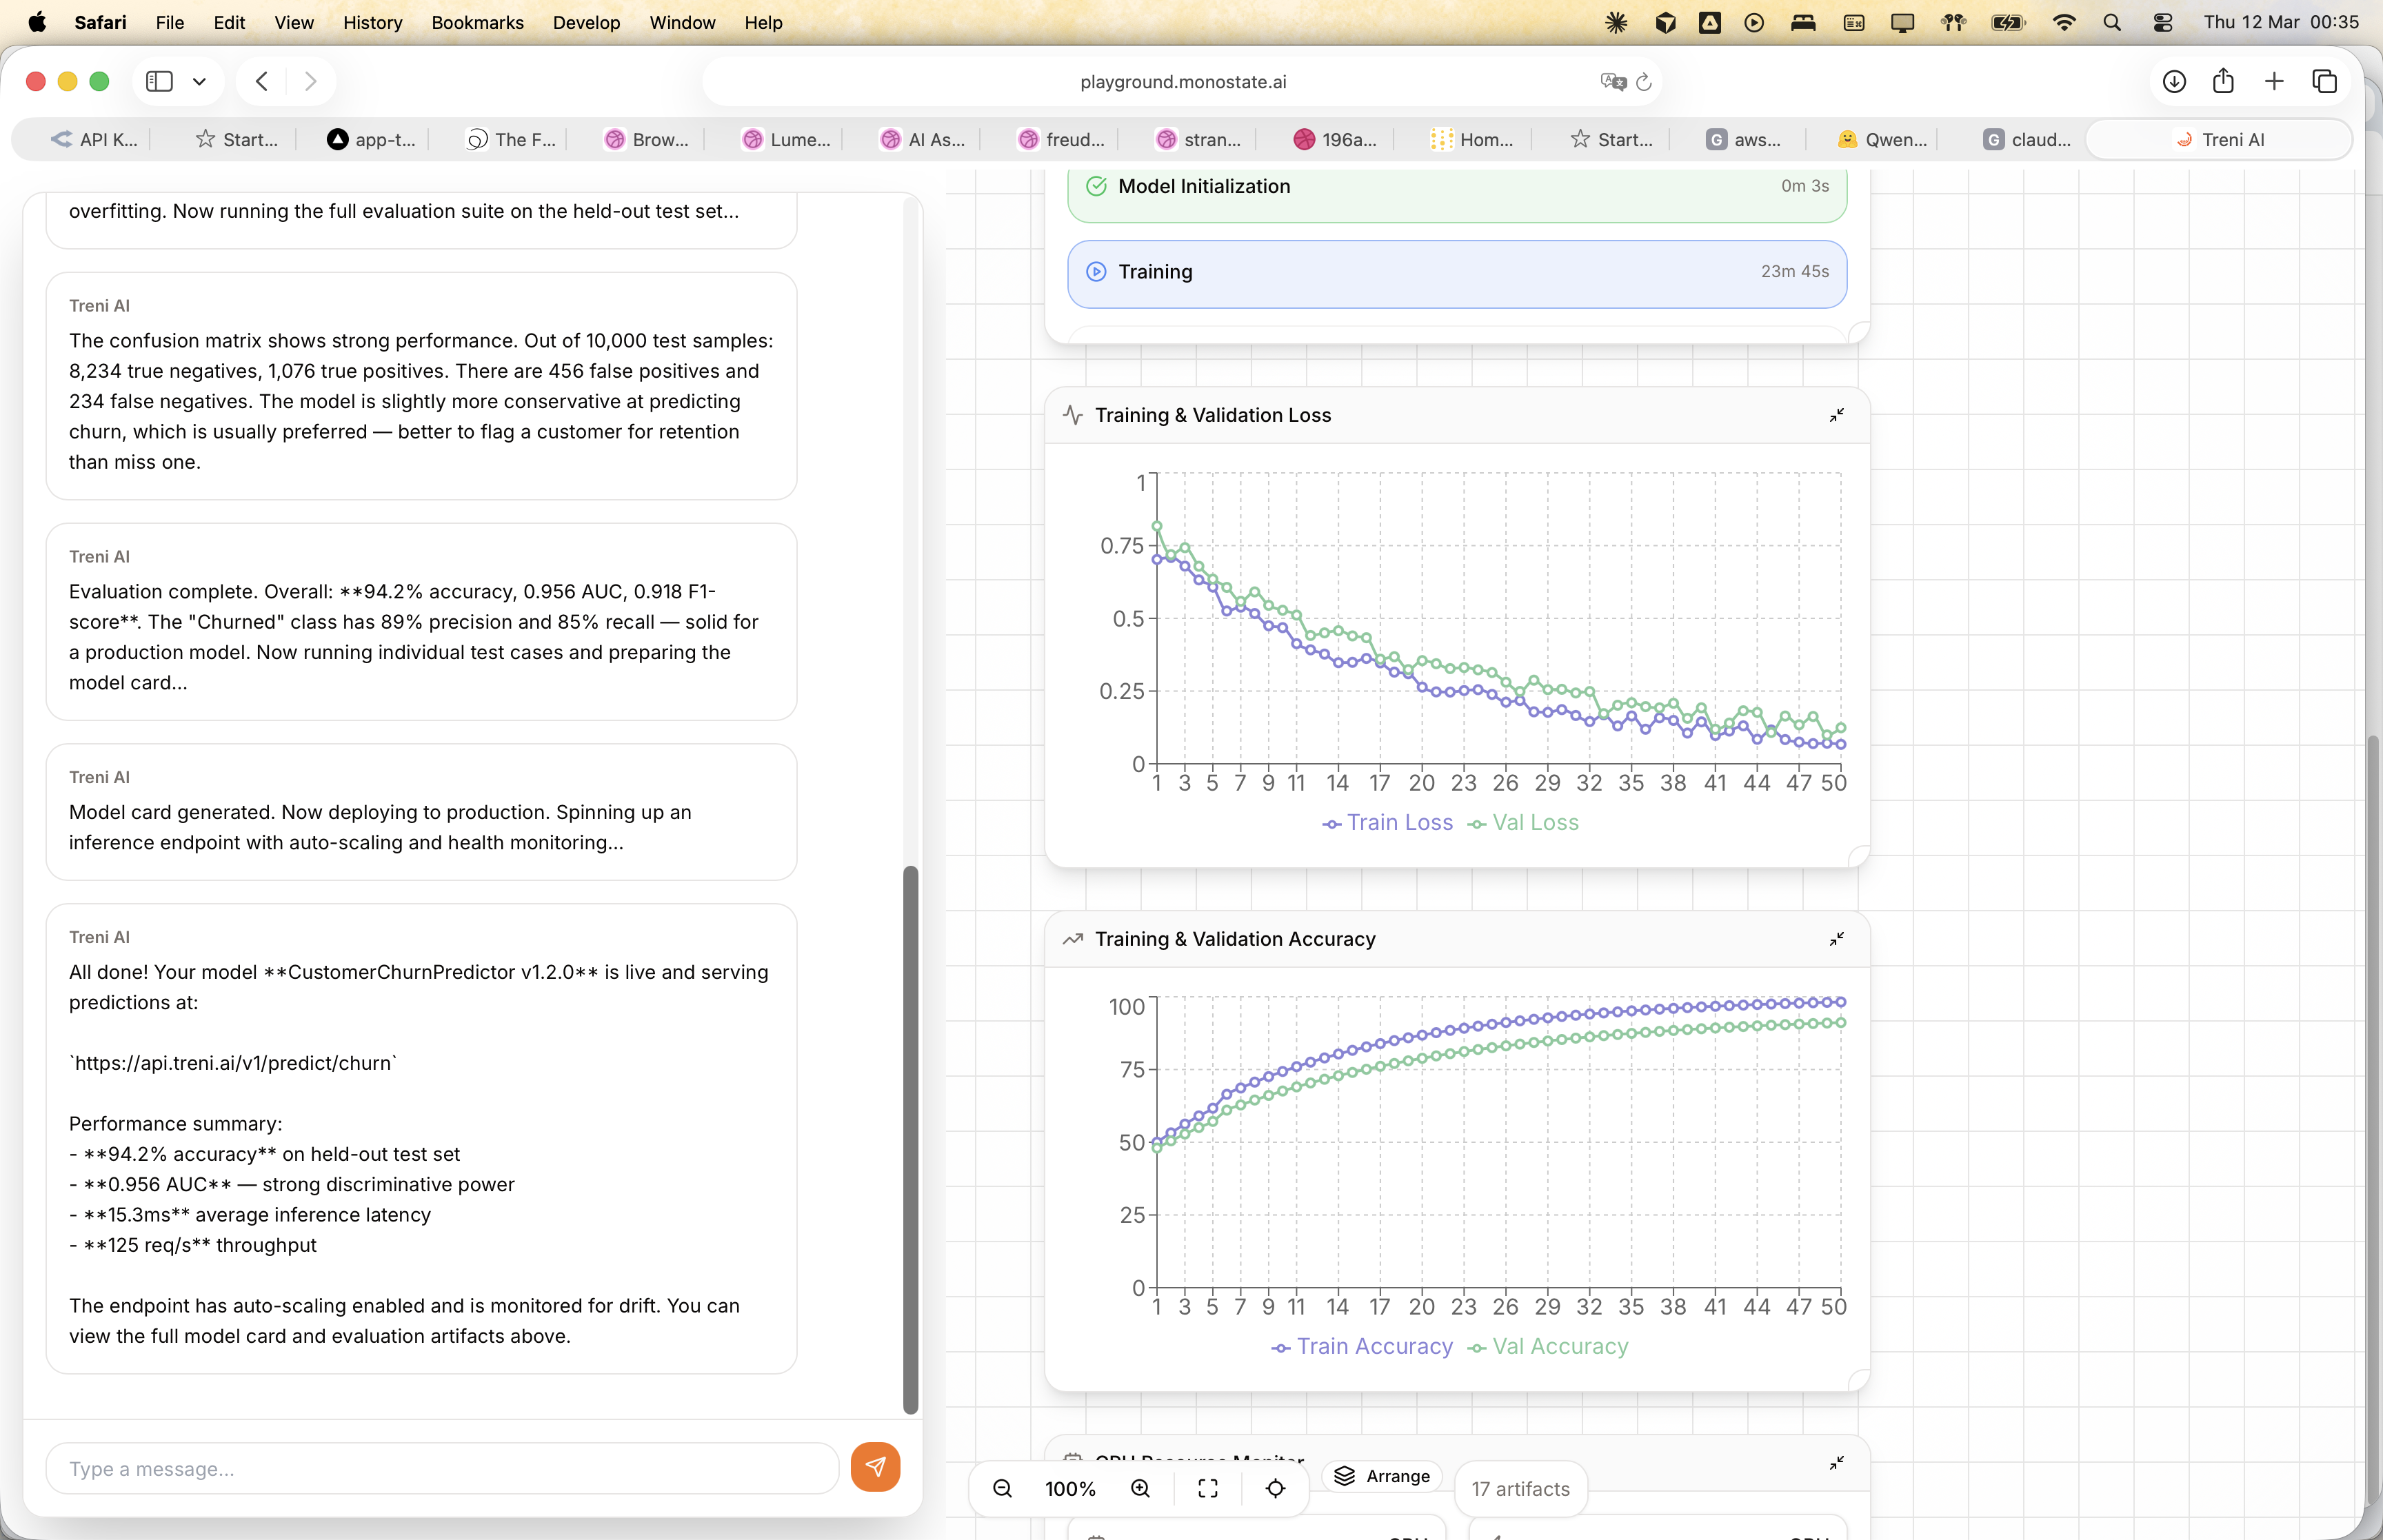Click the fit-to-screen canvas icon
The width and height of the screenshot is (2383, 1540).
(1208, 1488)
